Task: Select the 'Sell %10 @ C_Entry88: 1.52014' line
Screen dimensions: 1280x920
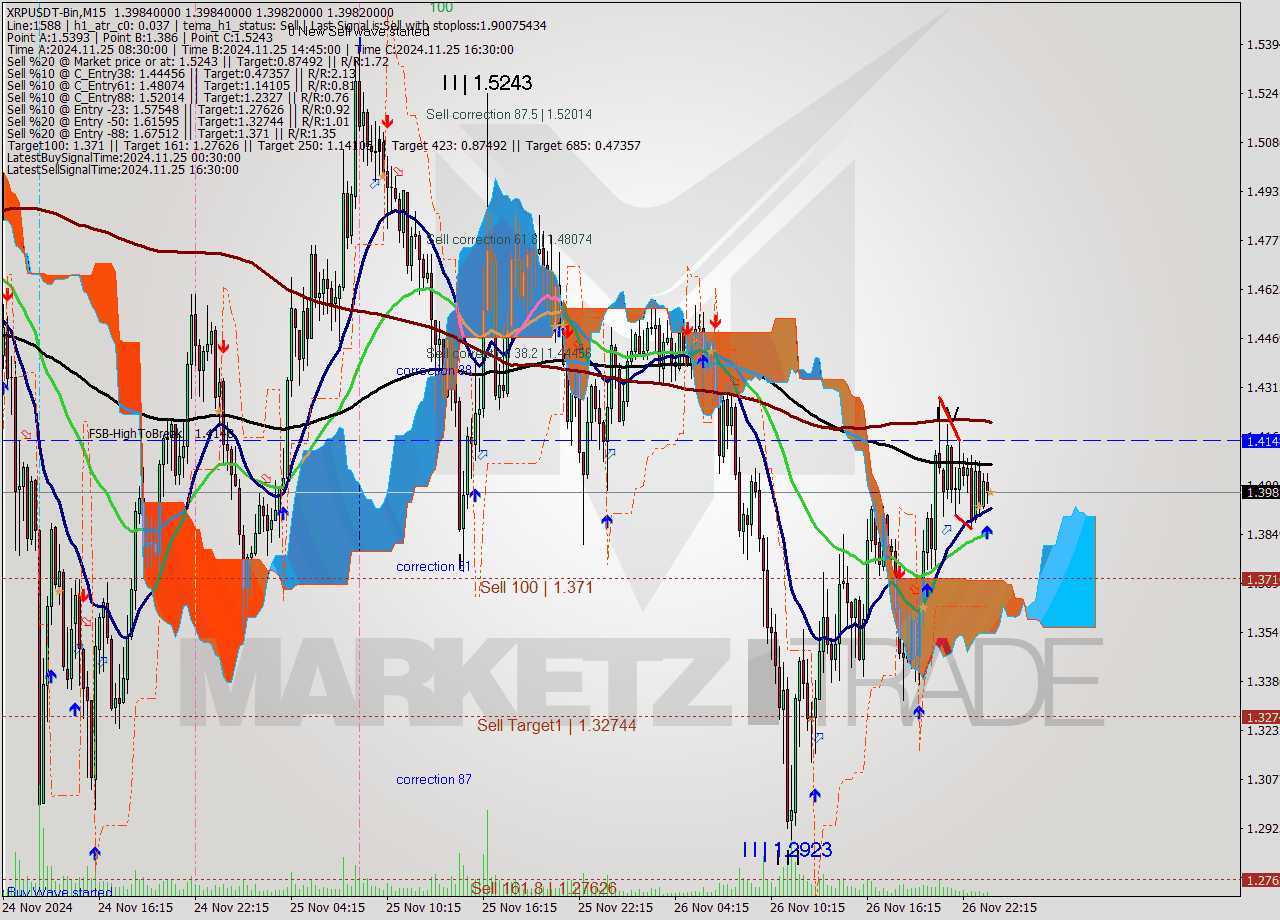Action: click(178, 97)
